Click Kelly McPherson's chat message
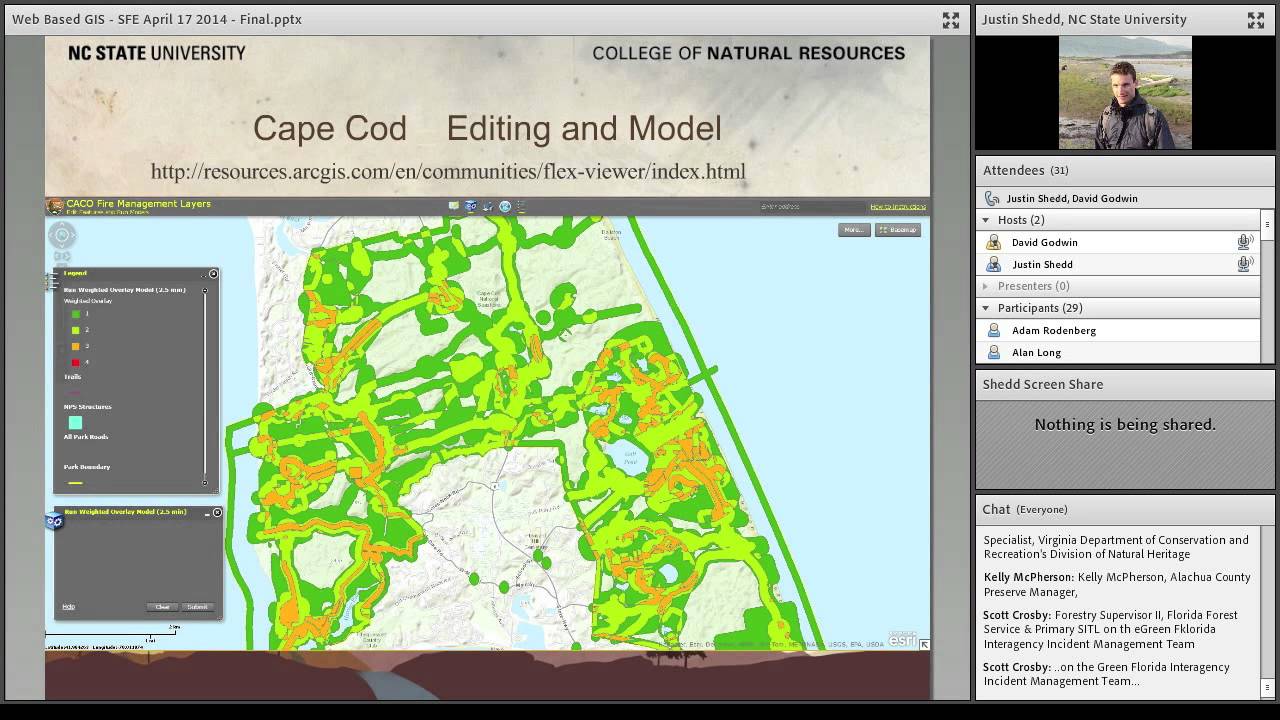Viewport: 1280px width, 720px height. 1117,584
